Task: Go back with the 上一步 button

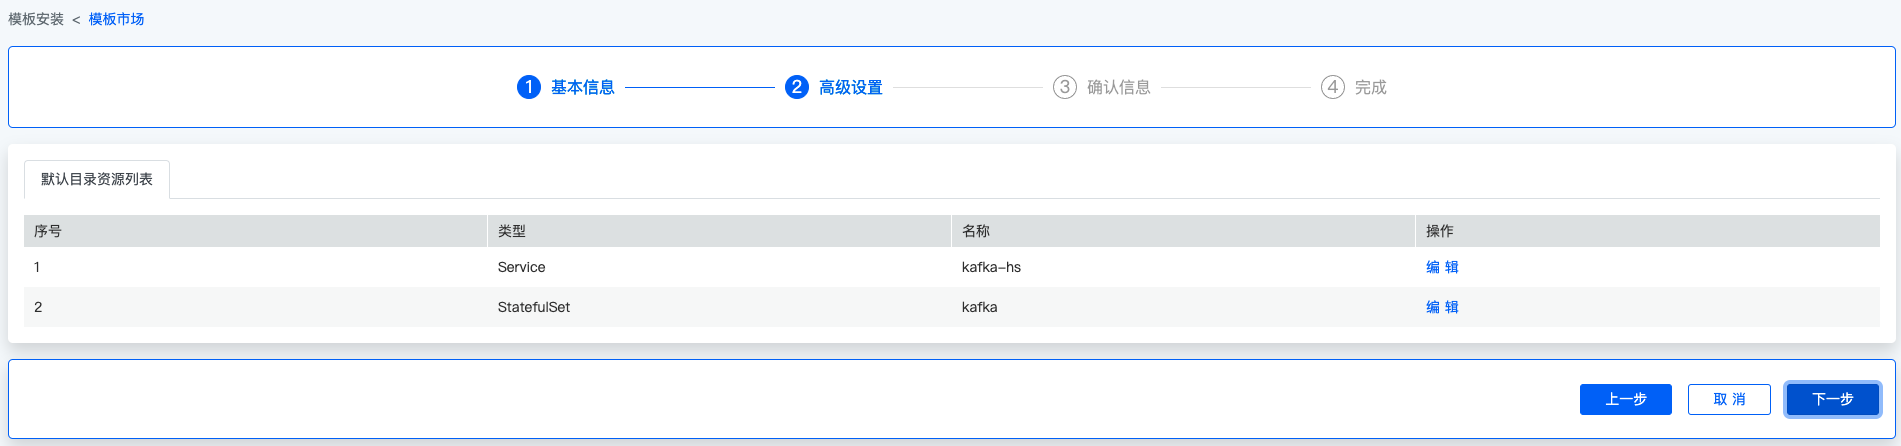Action: coord(1626,399)
